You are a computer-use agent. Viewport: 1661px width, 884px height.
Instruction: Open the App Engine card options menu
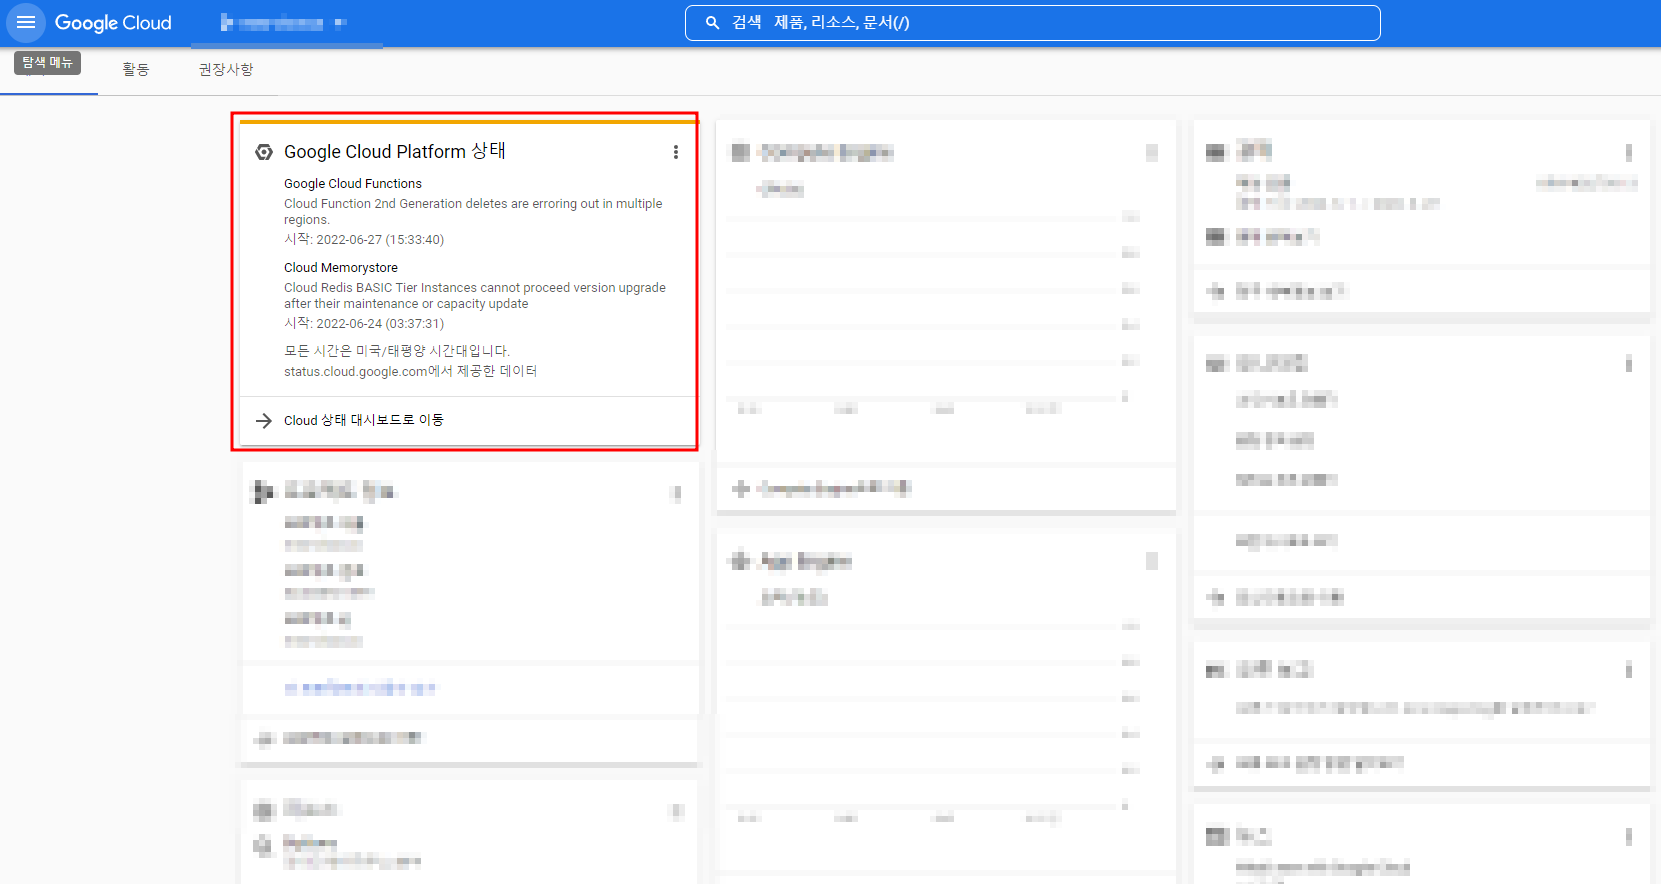1152,561
